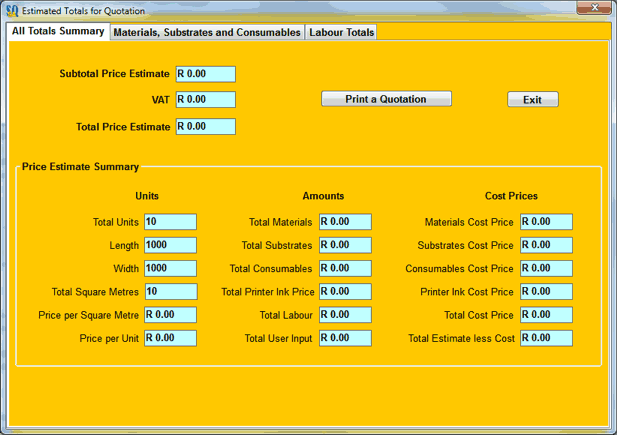This screenshot has width=617, height=435.
Task: Click the Total Printer Ink Price field
Action: click(x=345, y=292)
